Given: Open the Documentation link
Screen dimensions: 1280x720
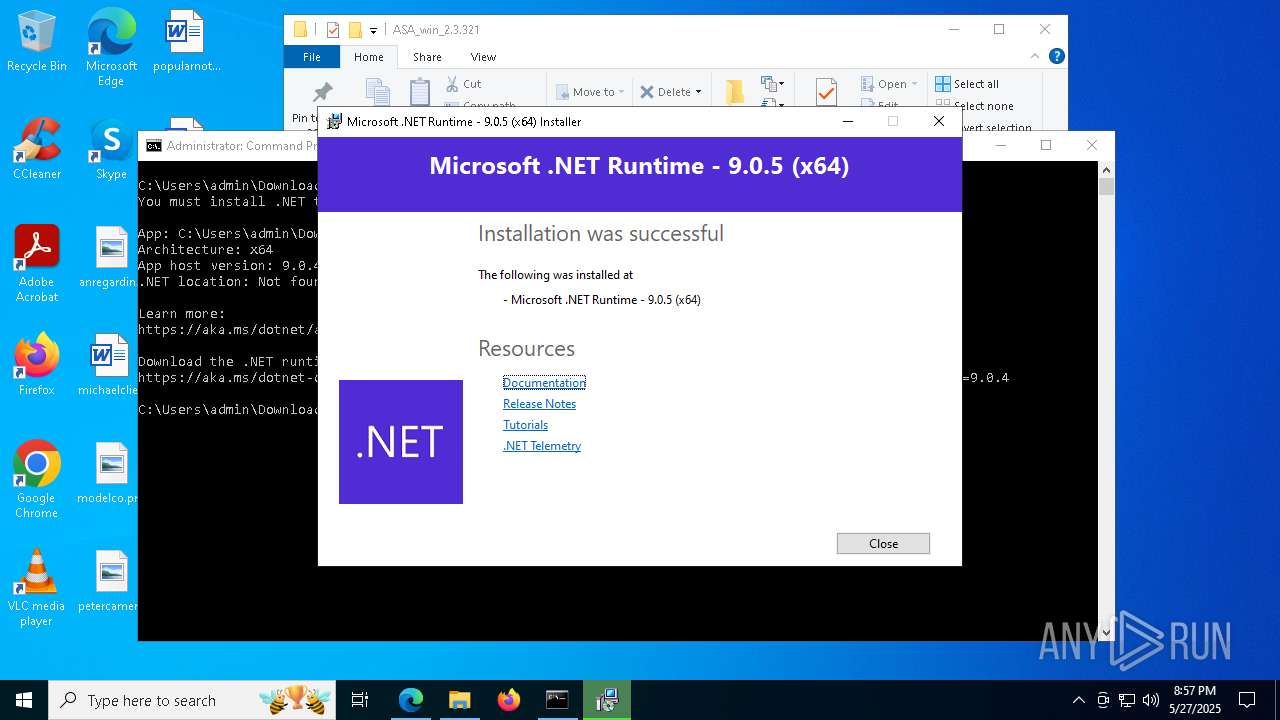Looking at the screenshot, I should 544,383.
